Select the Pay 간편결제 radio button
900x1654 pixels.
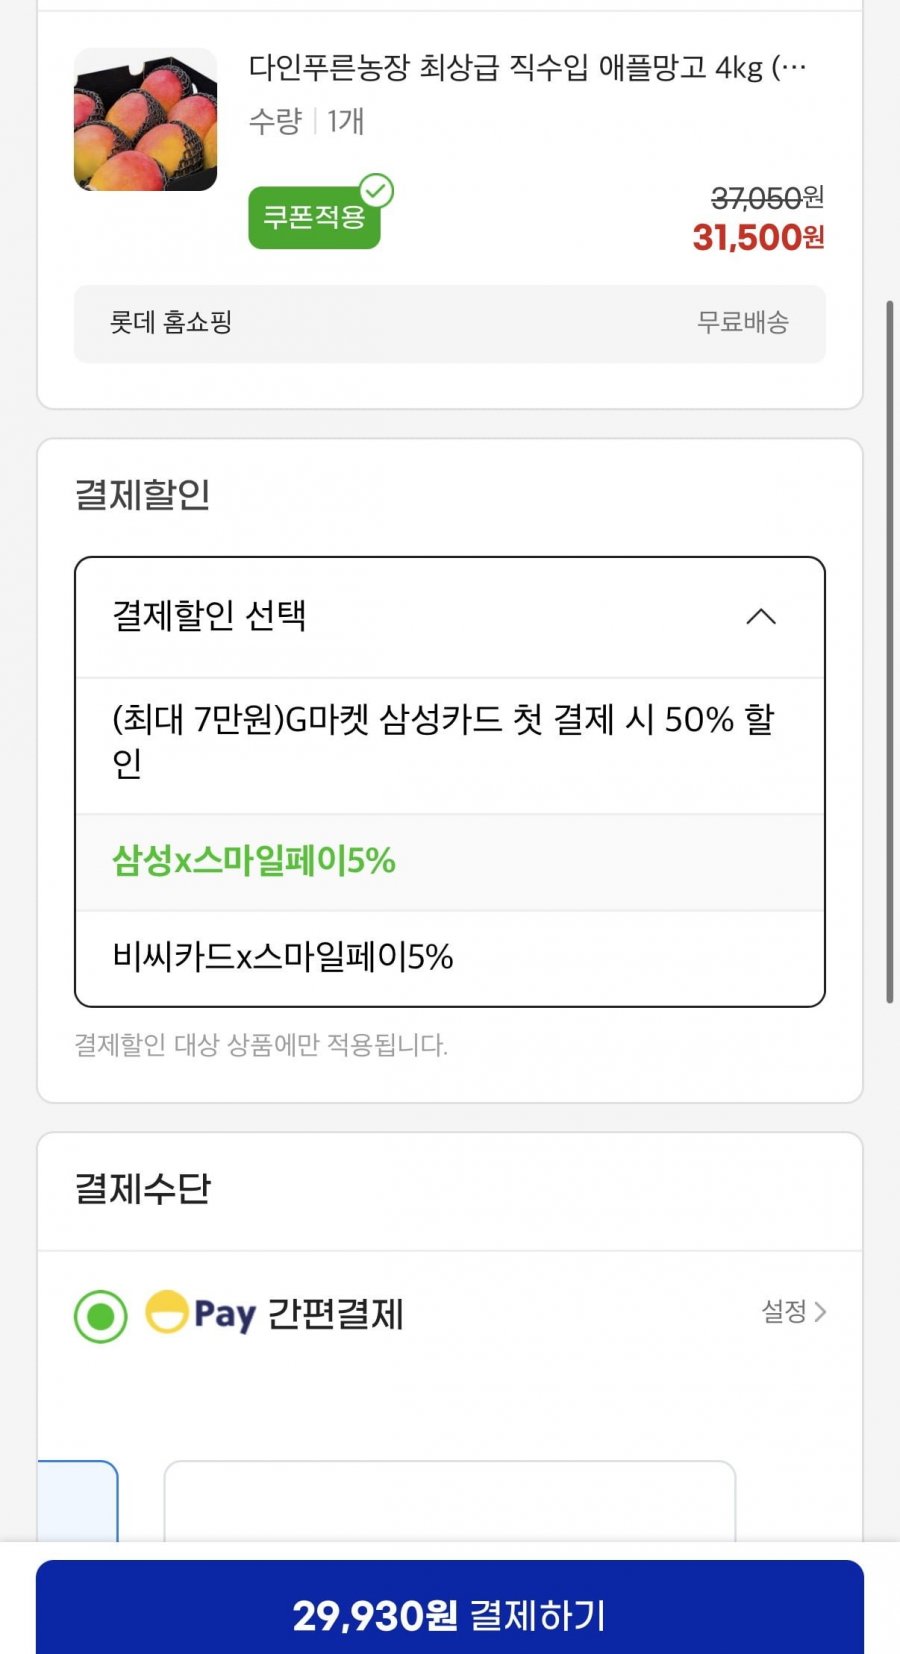tap(101, 1315)
